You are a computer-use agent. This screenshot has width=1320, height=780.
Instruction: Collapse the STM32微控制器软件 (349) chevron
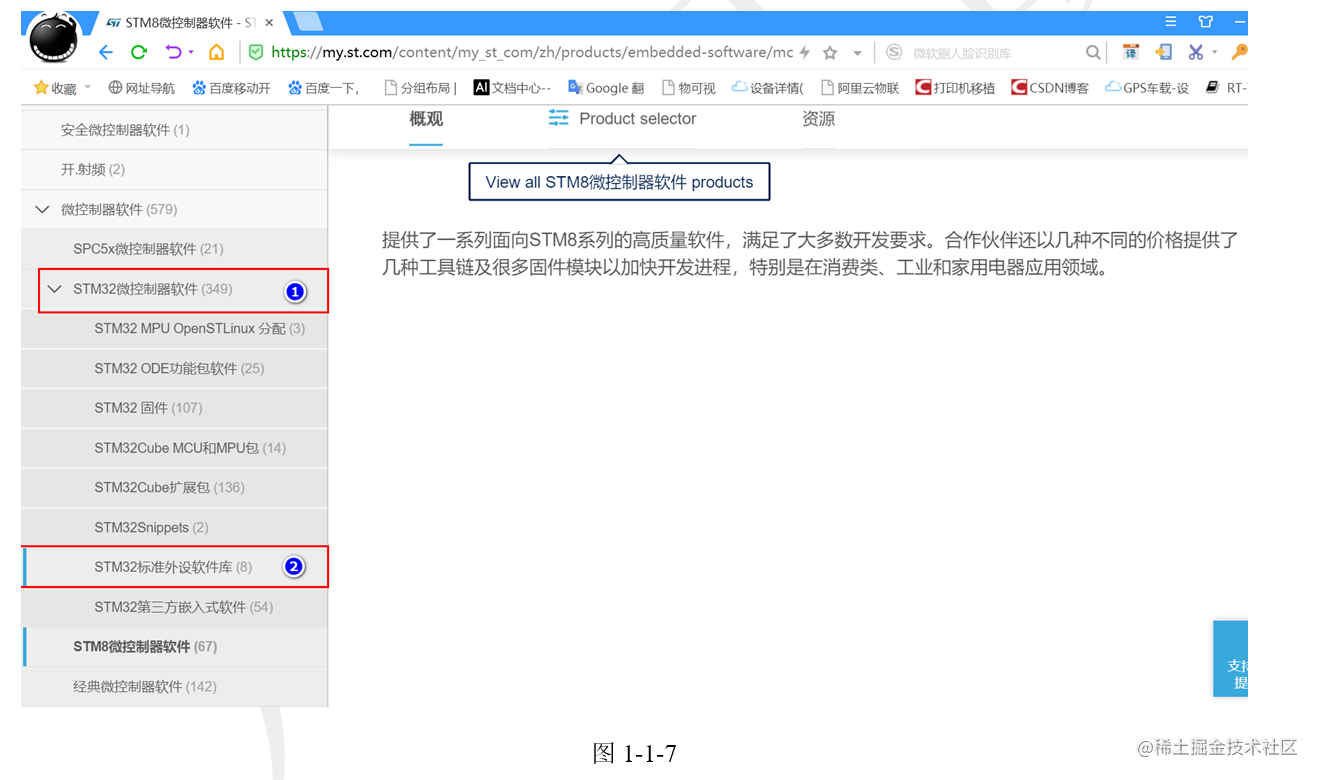tap(54, 289)
